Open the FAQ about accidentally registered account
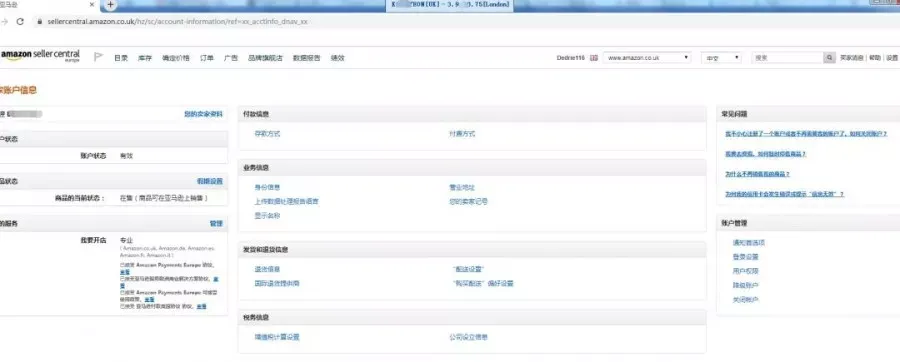 click(x=806, y=134)
